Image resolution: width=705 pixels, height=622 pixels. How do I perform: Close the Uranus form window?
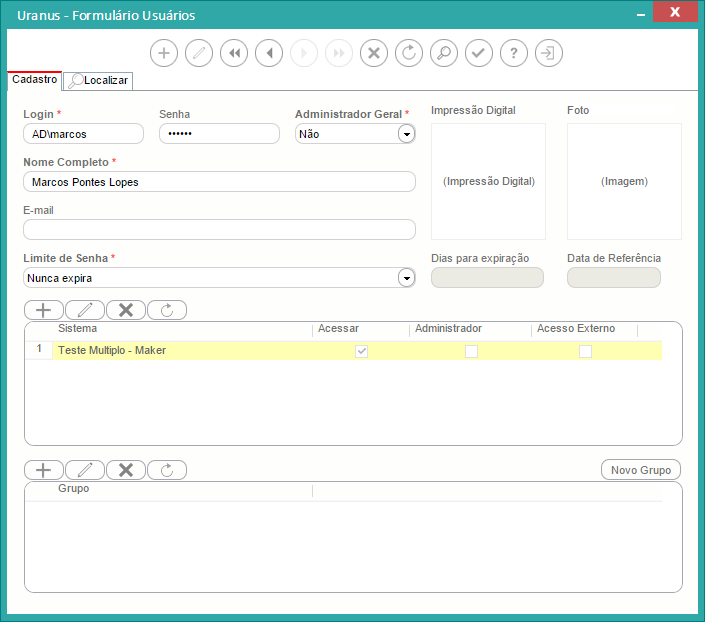[x=675, y=12]
